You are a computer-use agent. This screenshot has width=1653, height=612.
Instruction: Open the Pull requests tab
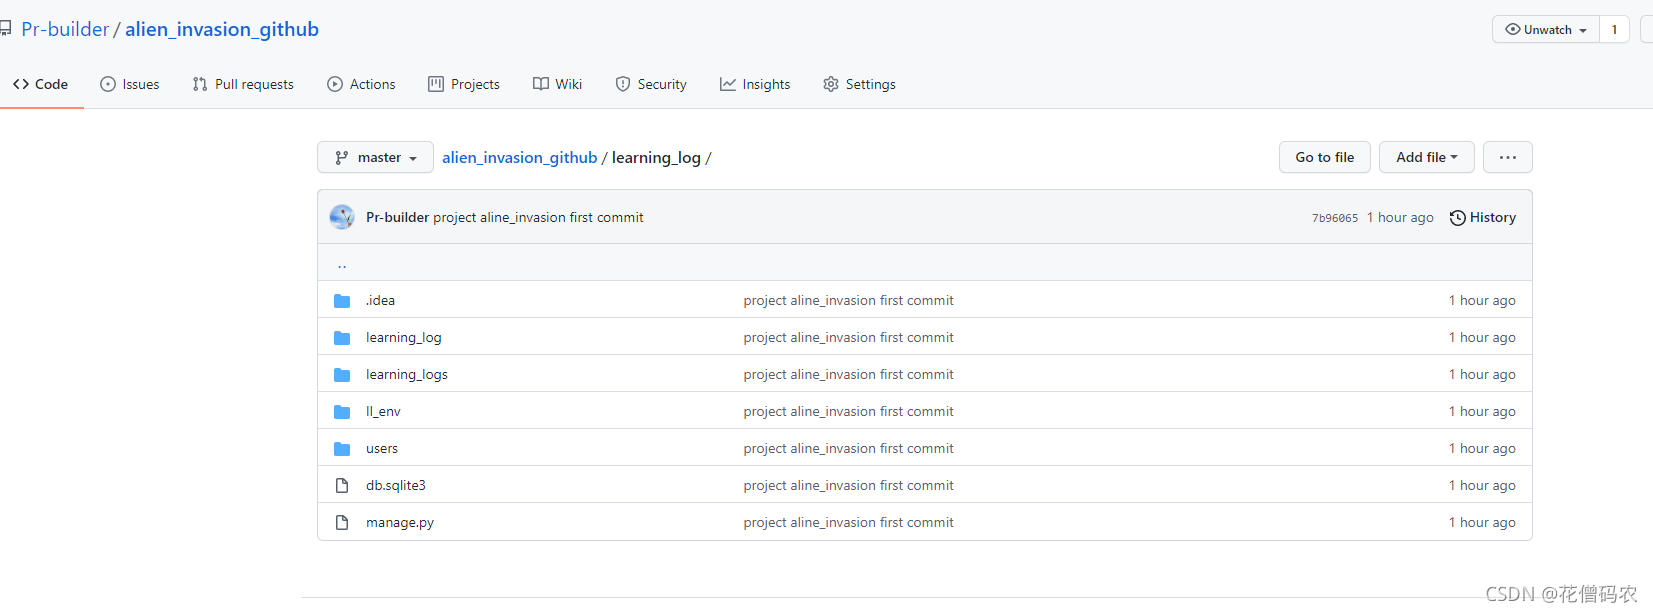click(243, 84)
